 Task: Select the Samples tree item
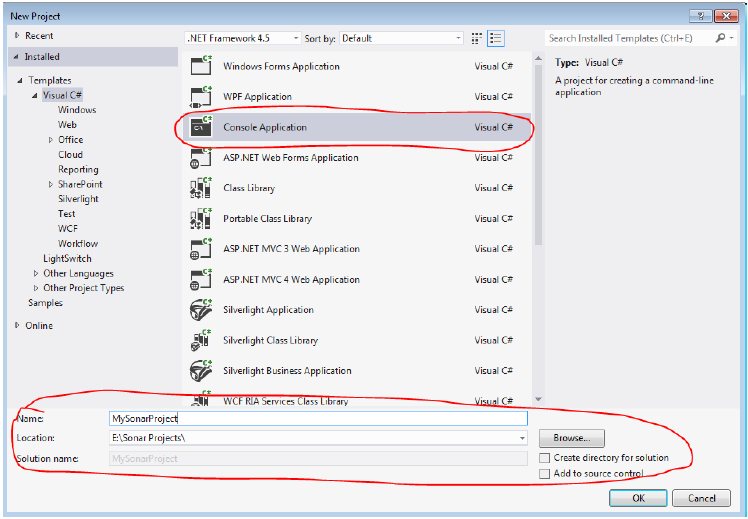[x=45, y=303]
